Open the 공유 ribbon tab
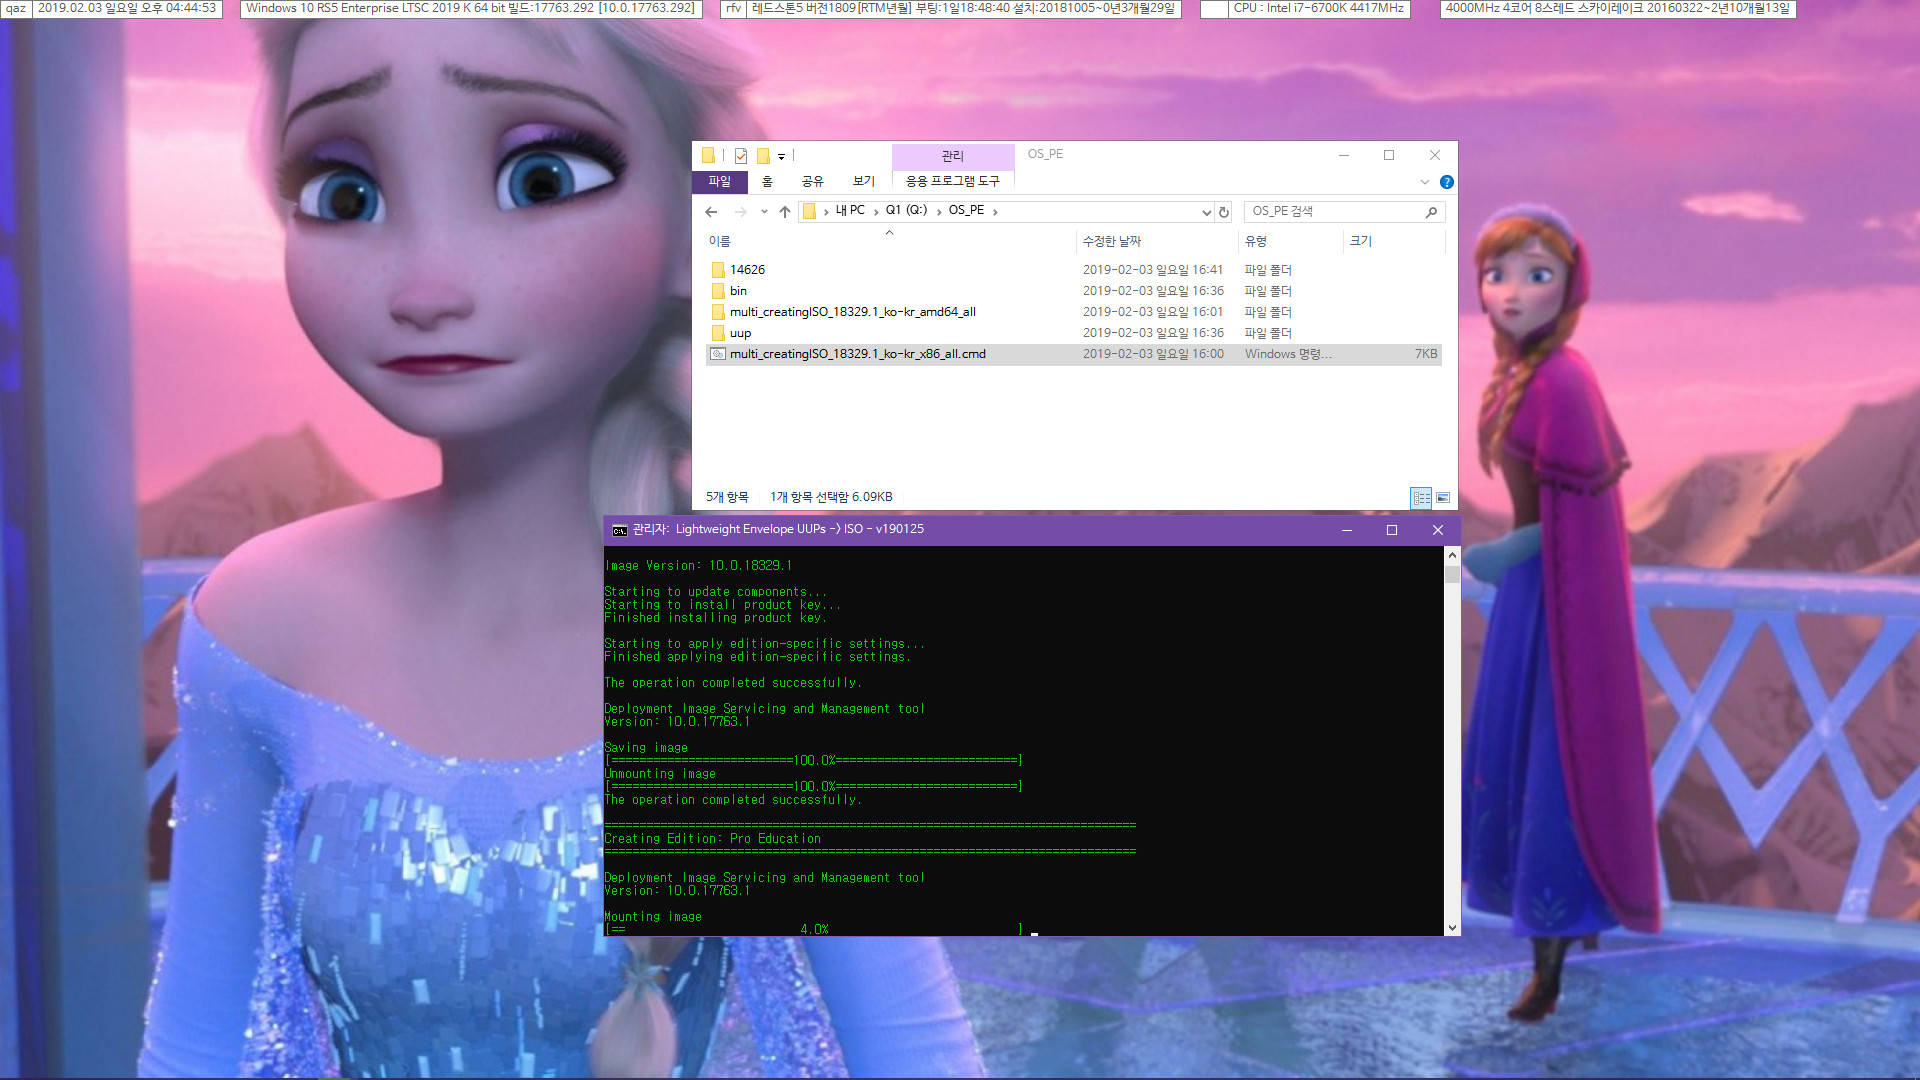 pos(812,181)
